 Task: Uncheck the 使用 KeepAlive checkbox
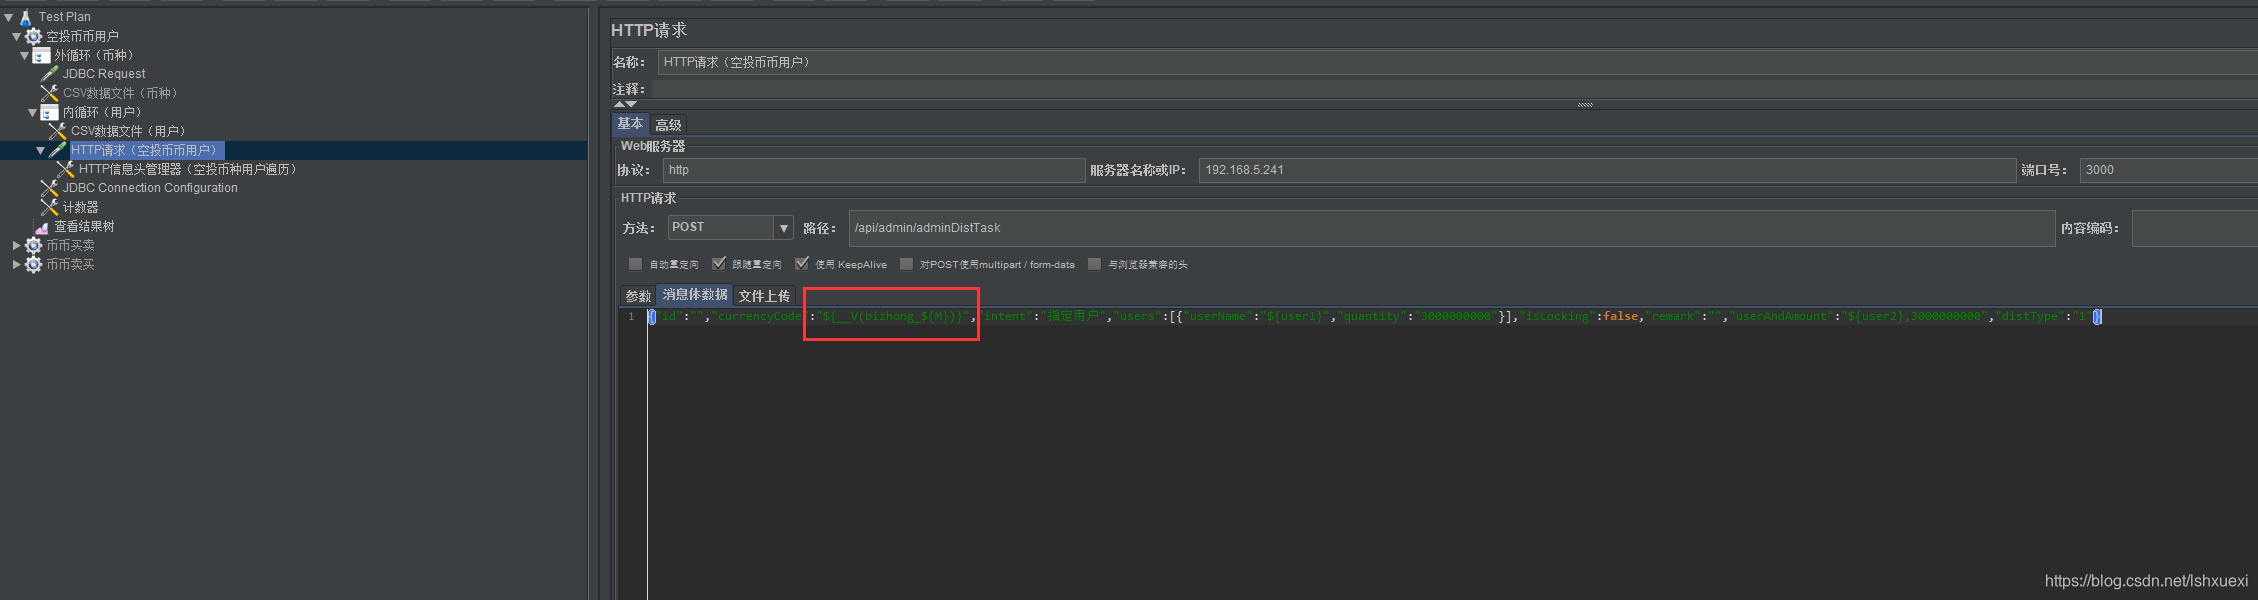801,264
